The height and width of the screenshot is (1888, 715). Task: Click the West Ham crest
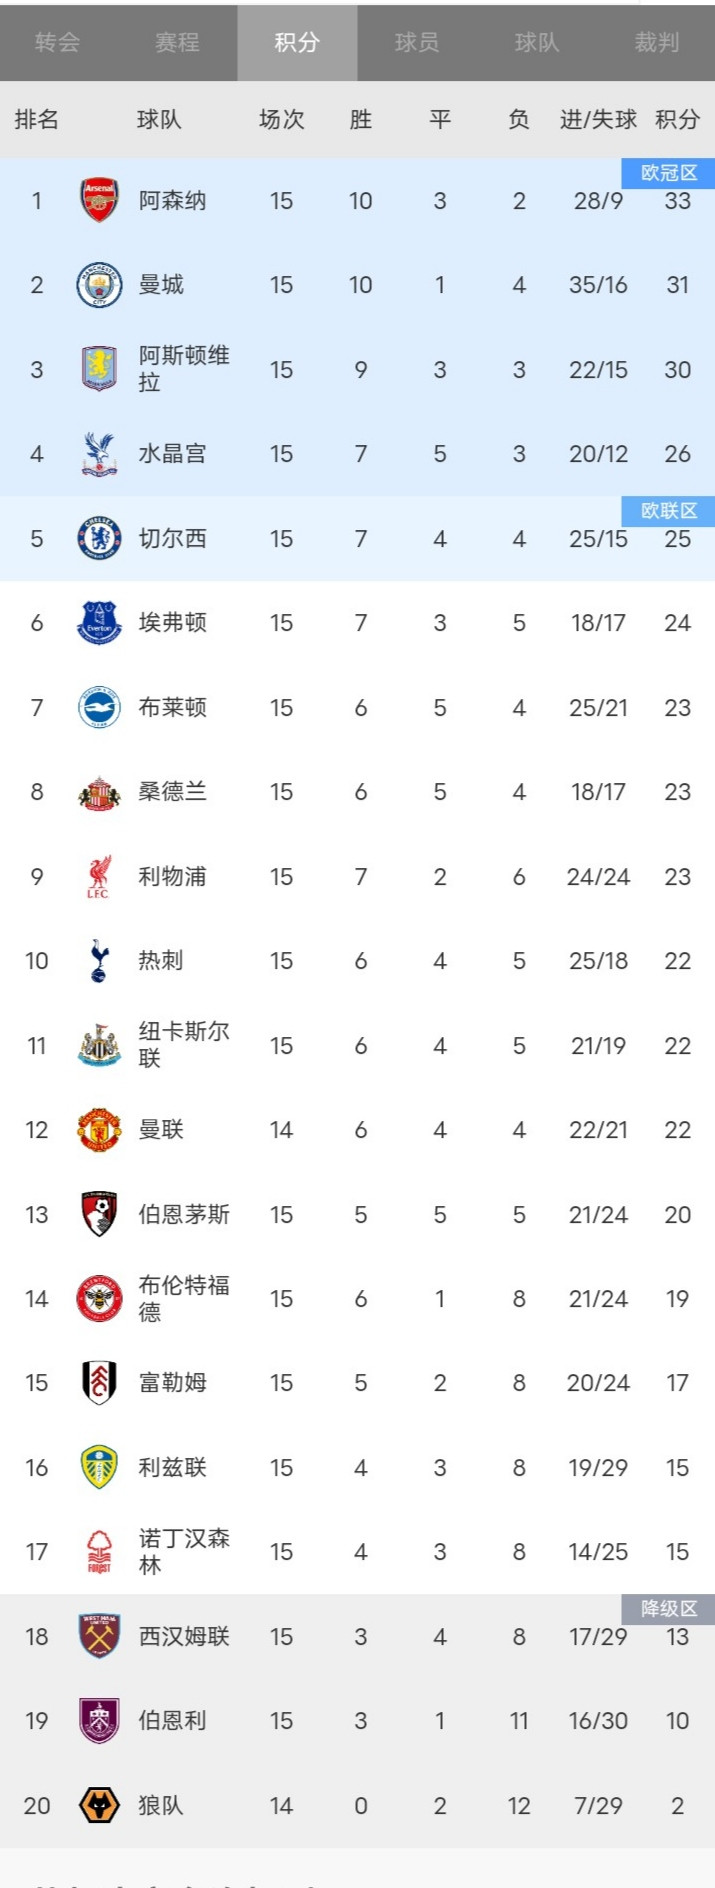[99, 1637]
